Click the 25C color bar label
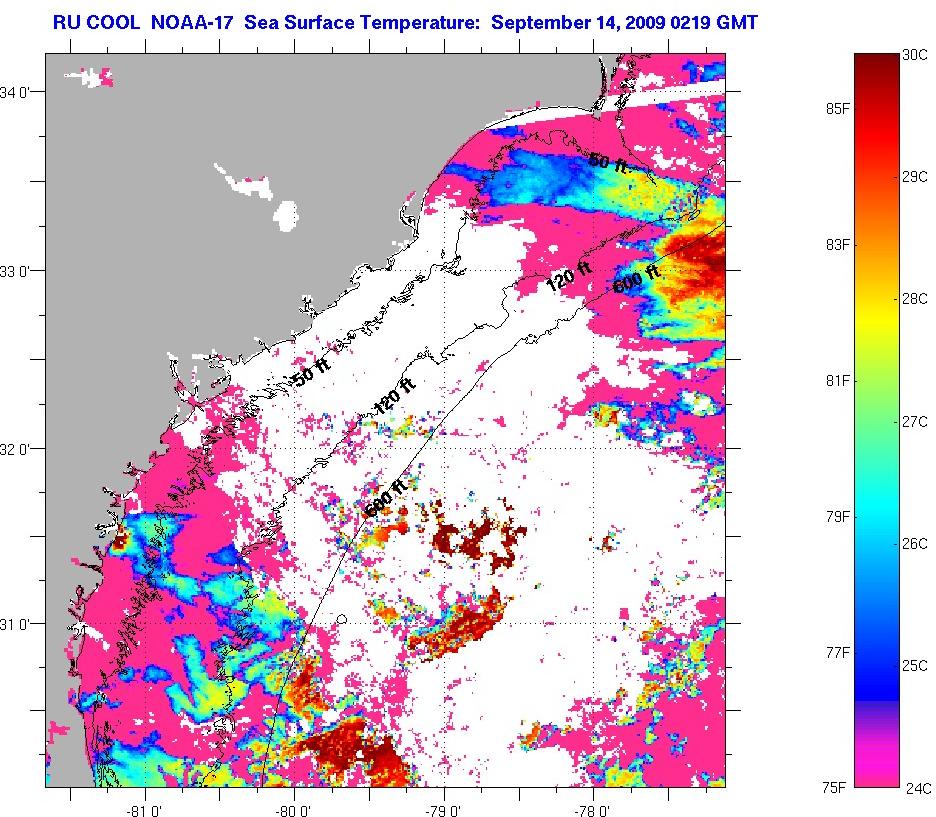This screenshot has height=817, width=936. tap(915, 665)
